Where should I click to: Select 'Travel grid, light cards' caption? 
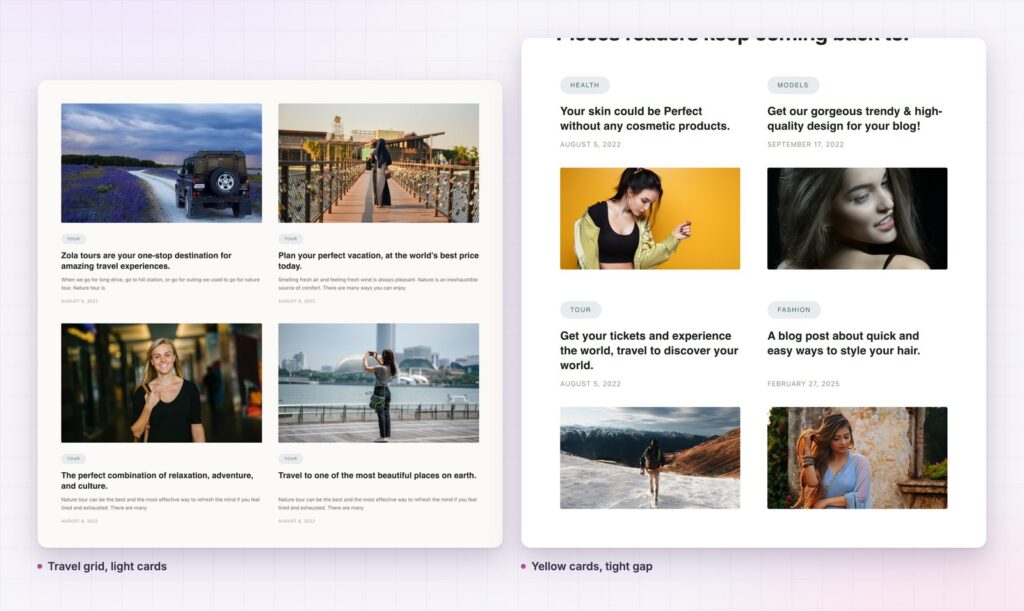(107, 566)
